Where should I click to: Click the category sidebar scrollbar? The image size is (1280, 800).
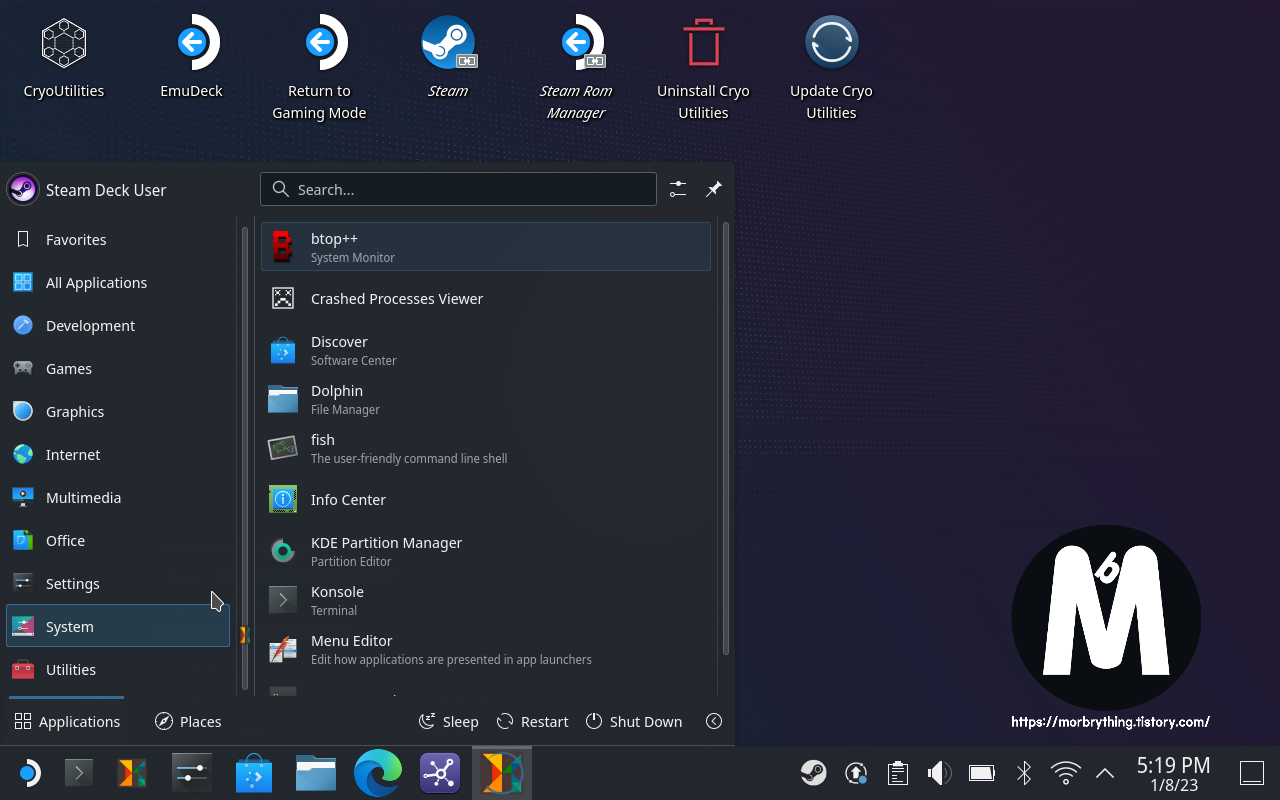[x=246, y=457]
